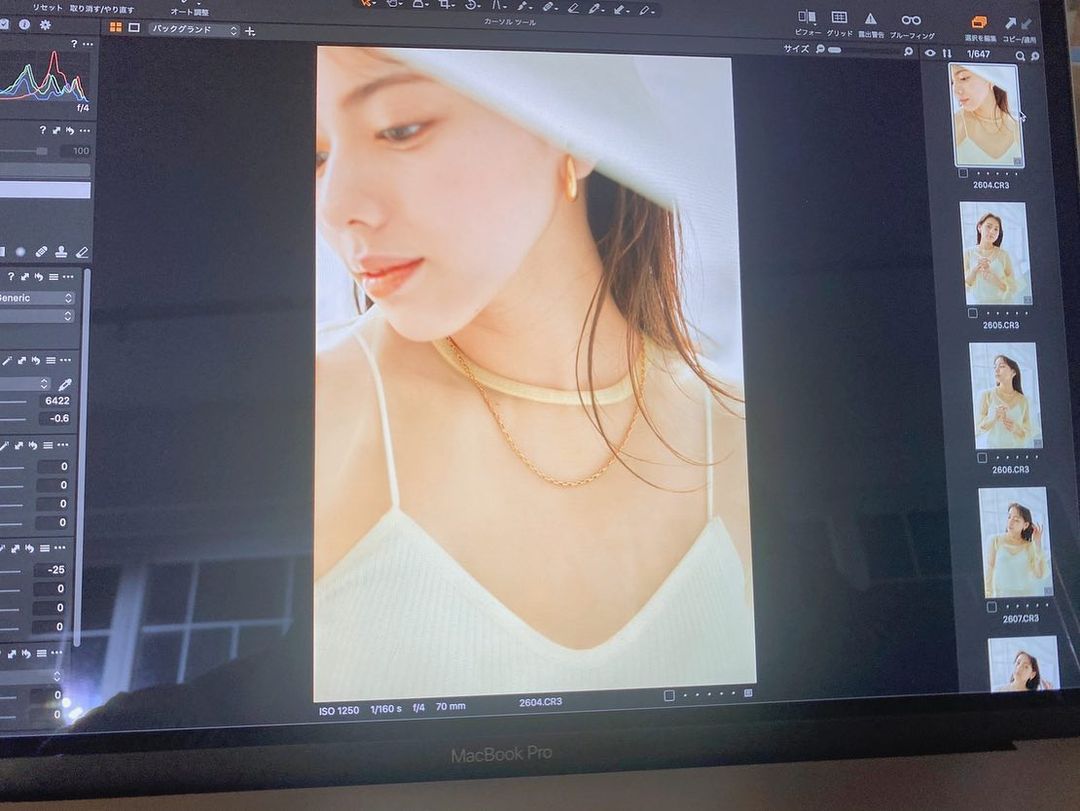Select thumbnail 2604.CR3 in browser
This screenshot has height=811, width=1080.
point(986,114)
